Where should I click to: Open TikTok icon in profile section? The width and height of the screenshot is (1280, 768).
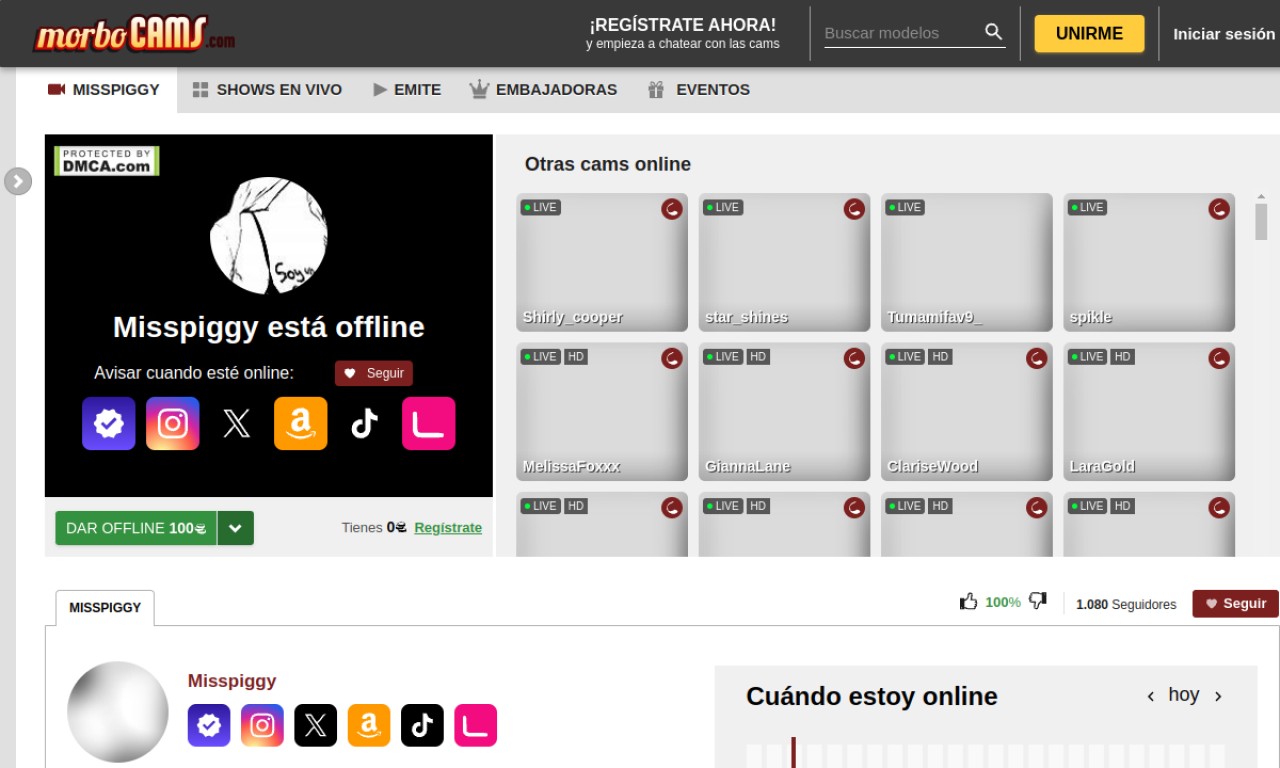[422, 725]
